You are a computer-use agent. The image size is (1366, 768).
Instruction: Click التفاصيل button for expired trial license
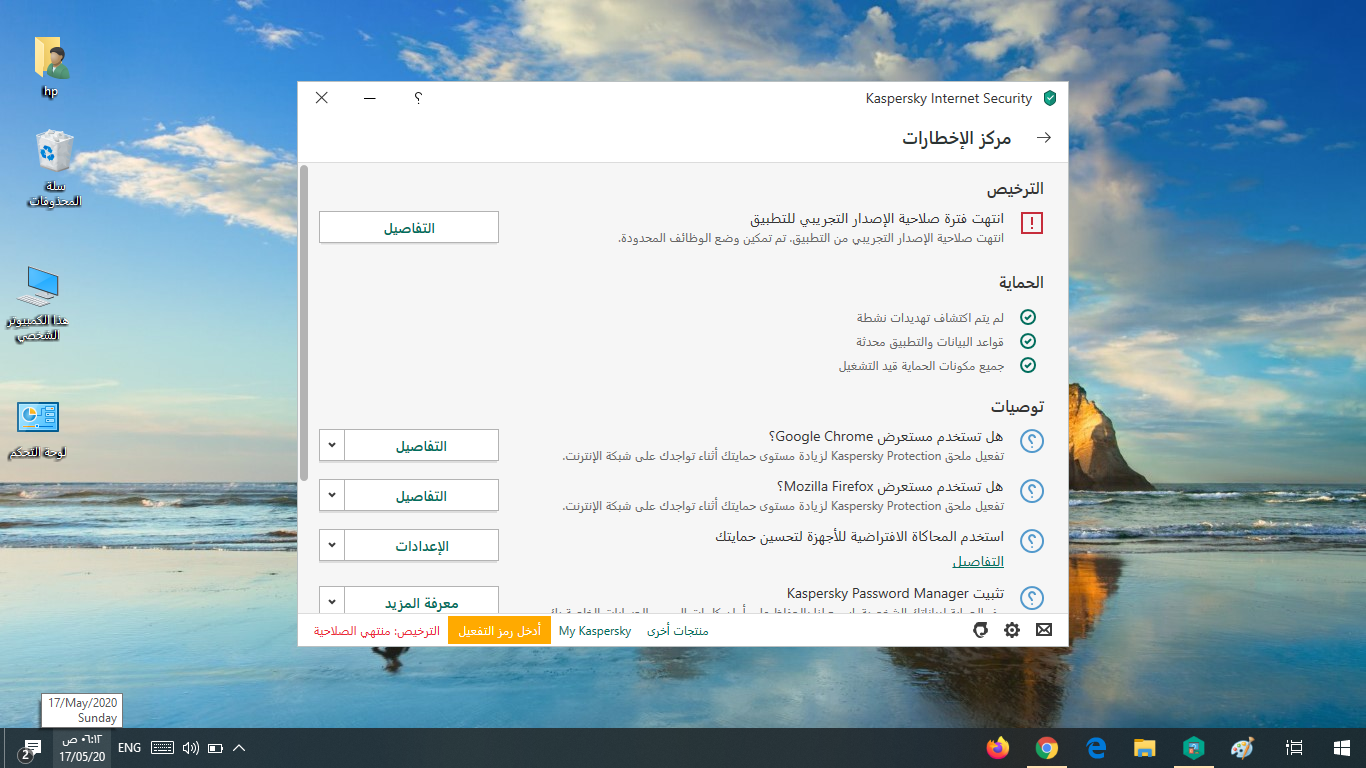(x=409, y=227)
